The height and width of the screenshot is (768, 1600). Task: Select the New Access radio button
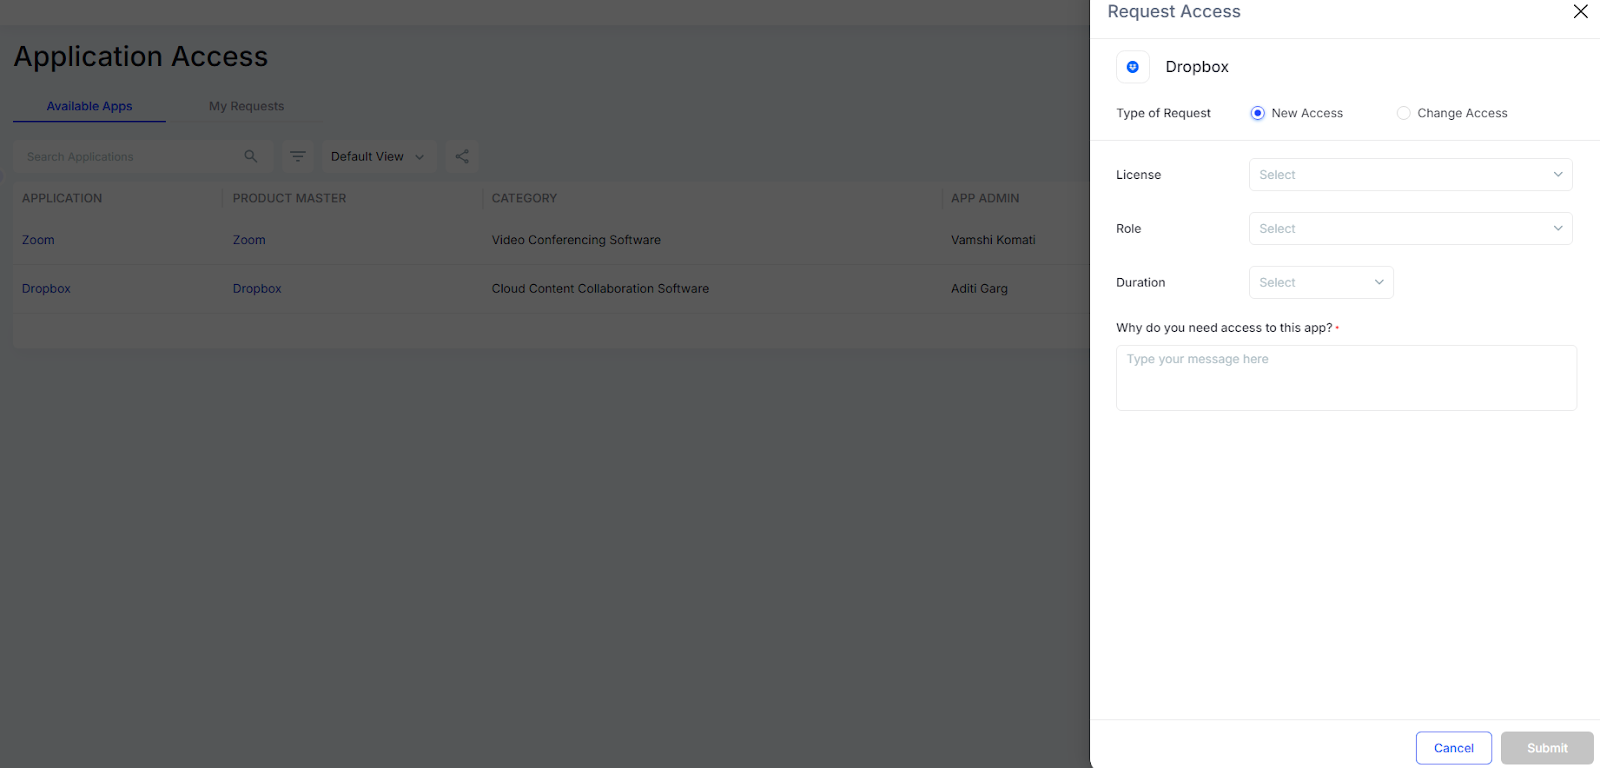[1258, 113]
